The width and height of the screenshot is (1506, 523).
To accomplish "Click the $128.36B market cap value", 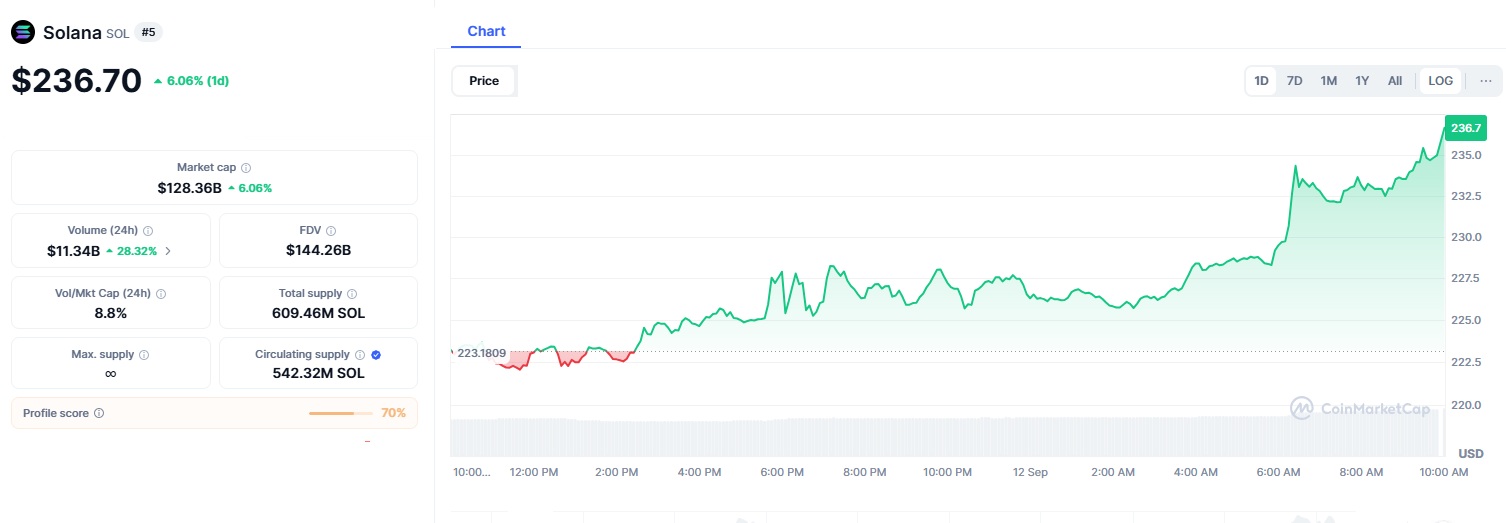I will point(189,188).
